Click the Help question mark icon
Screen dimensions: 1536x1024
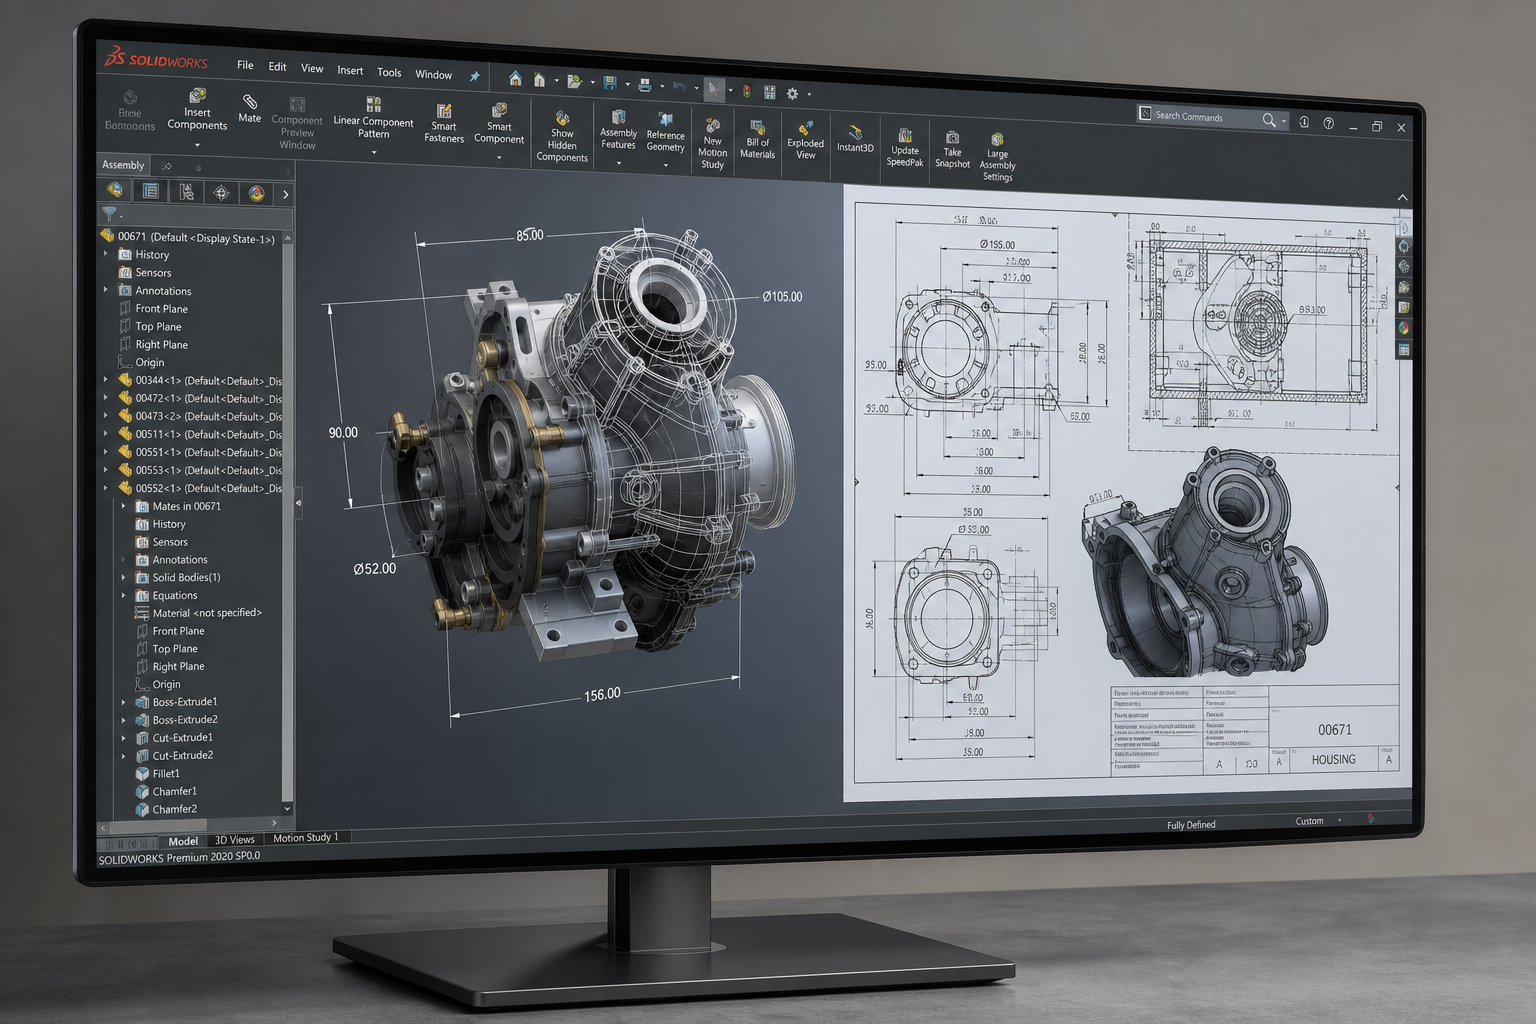pyautogui.click(x=1328, y=123)
